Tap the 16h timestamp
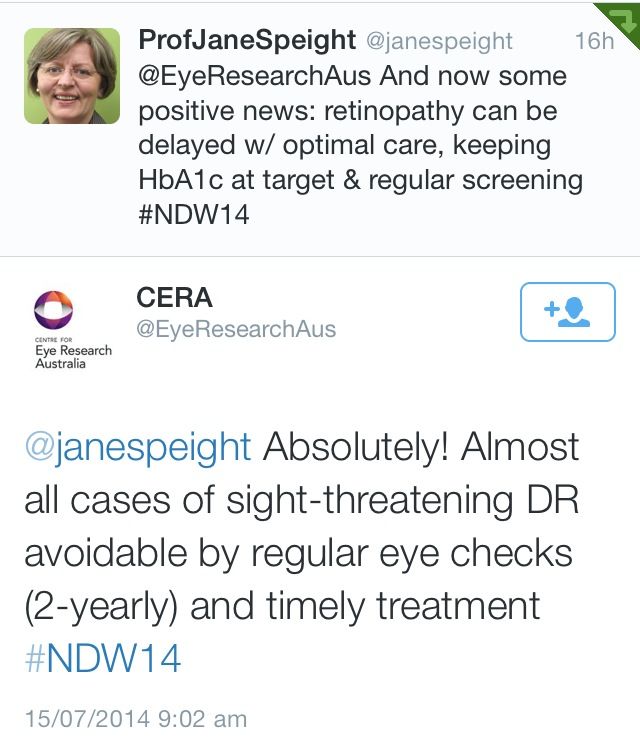The height and width of the screenshot is (748, 640). [594, 41]
